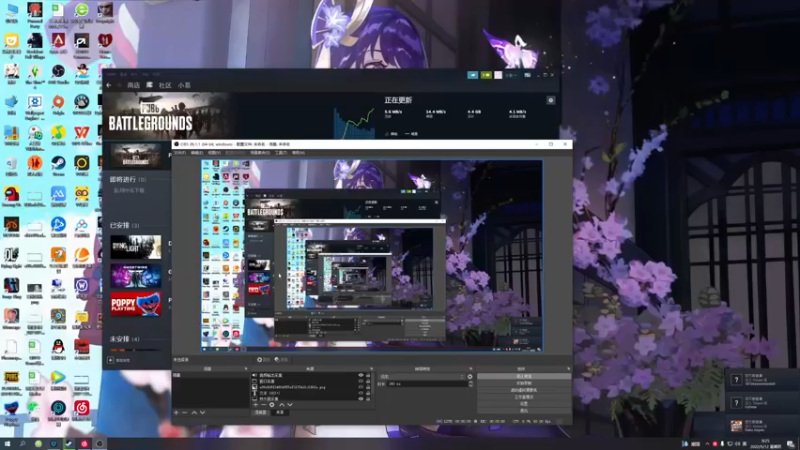Toggle visibility of the audio output capture source
Viewport: 800px width, 450px height.
click(361, 375)
